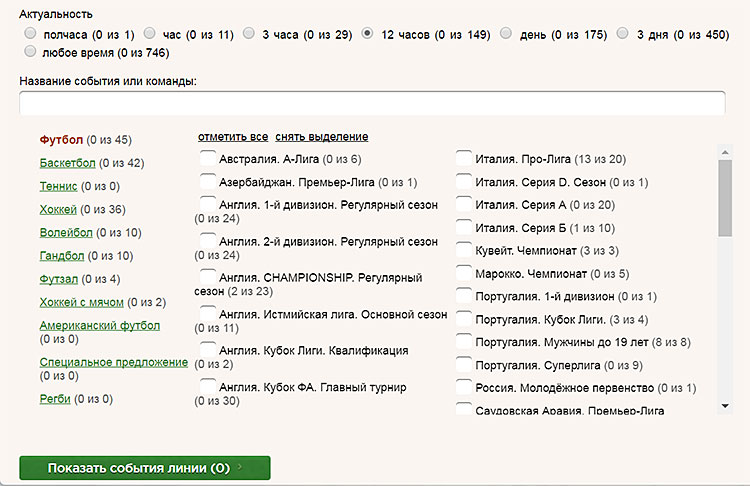Toggle the Португалия Суперлига checkbox
This screenshot has width=750, height=486.
click(x=464, y=365)
